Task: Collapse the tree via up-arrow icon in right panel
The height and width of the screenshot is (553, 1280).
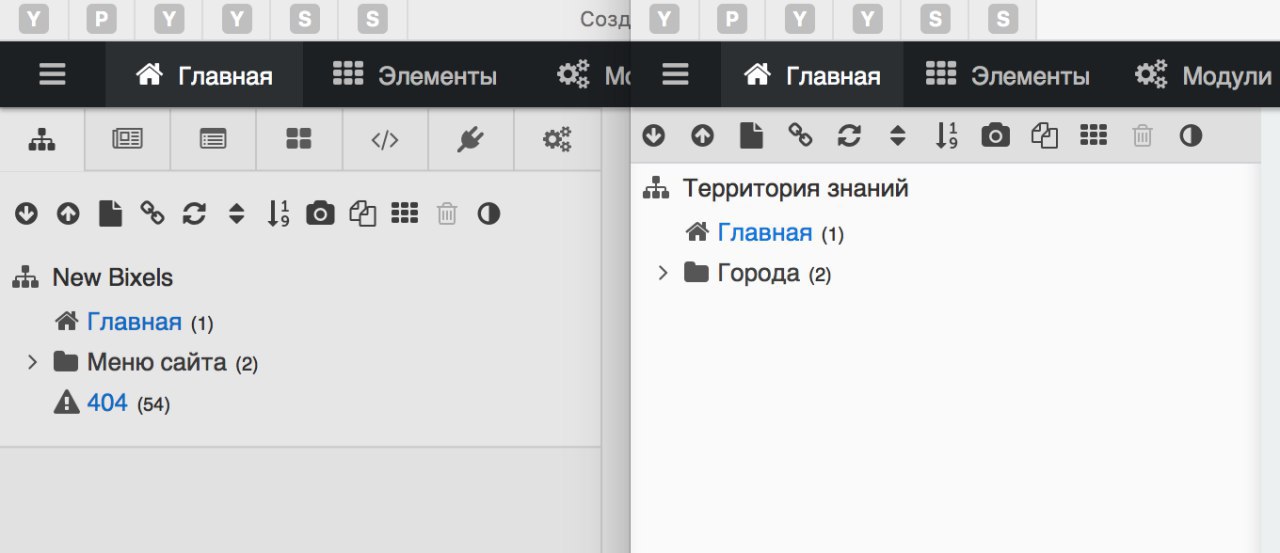Action: pos(702,136)
